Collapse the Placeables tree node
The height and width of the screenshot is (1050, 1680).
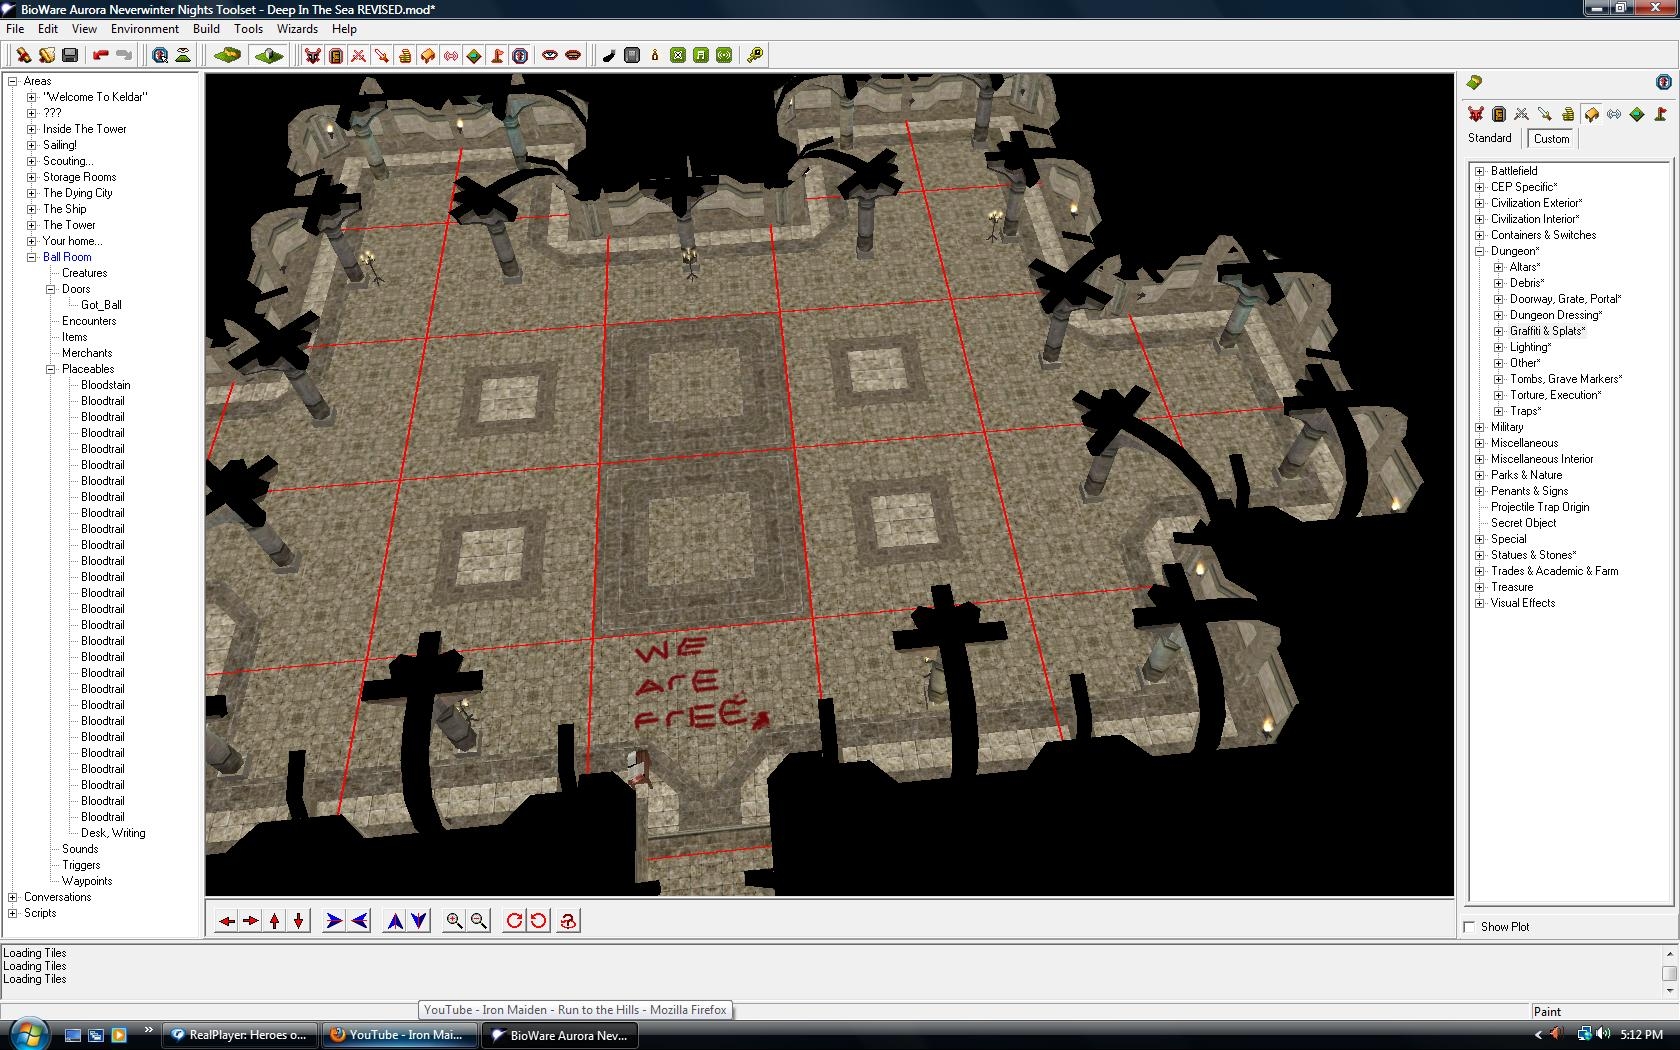51,369
